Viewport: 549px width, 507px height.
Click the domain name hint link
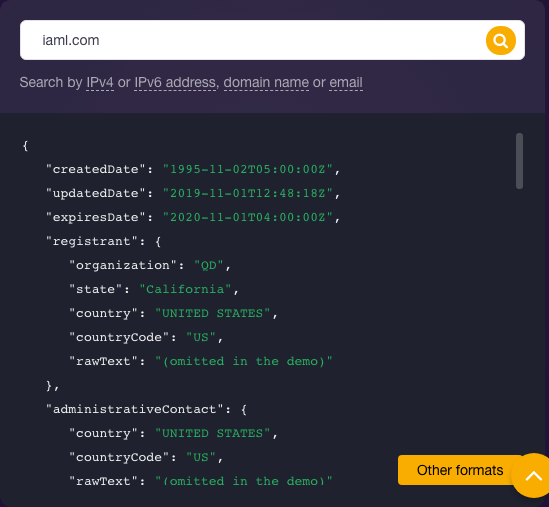coord(266,83)
